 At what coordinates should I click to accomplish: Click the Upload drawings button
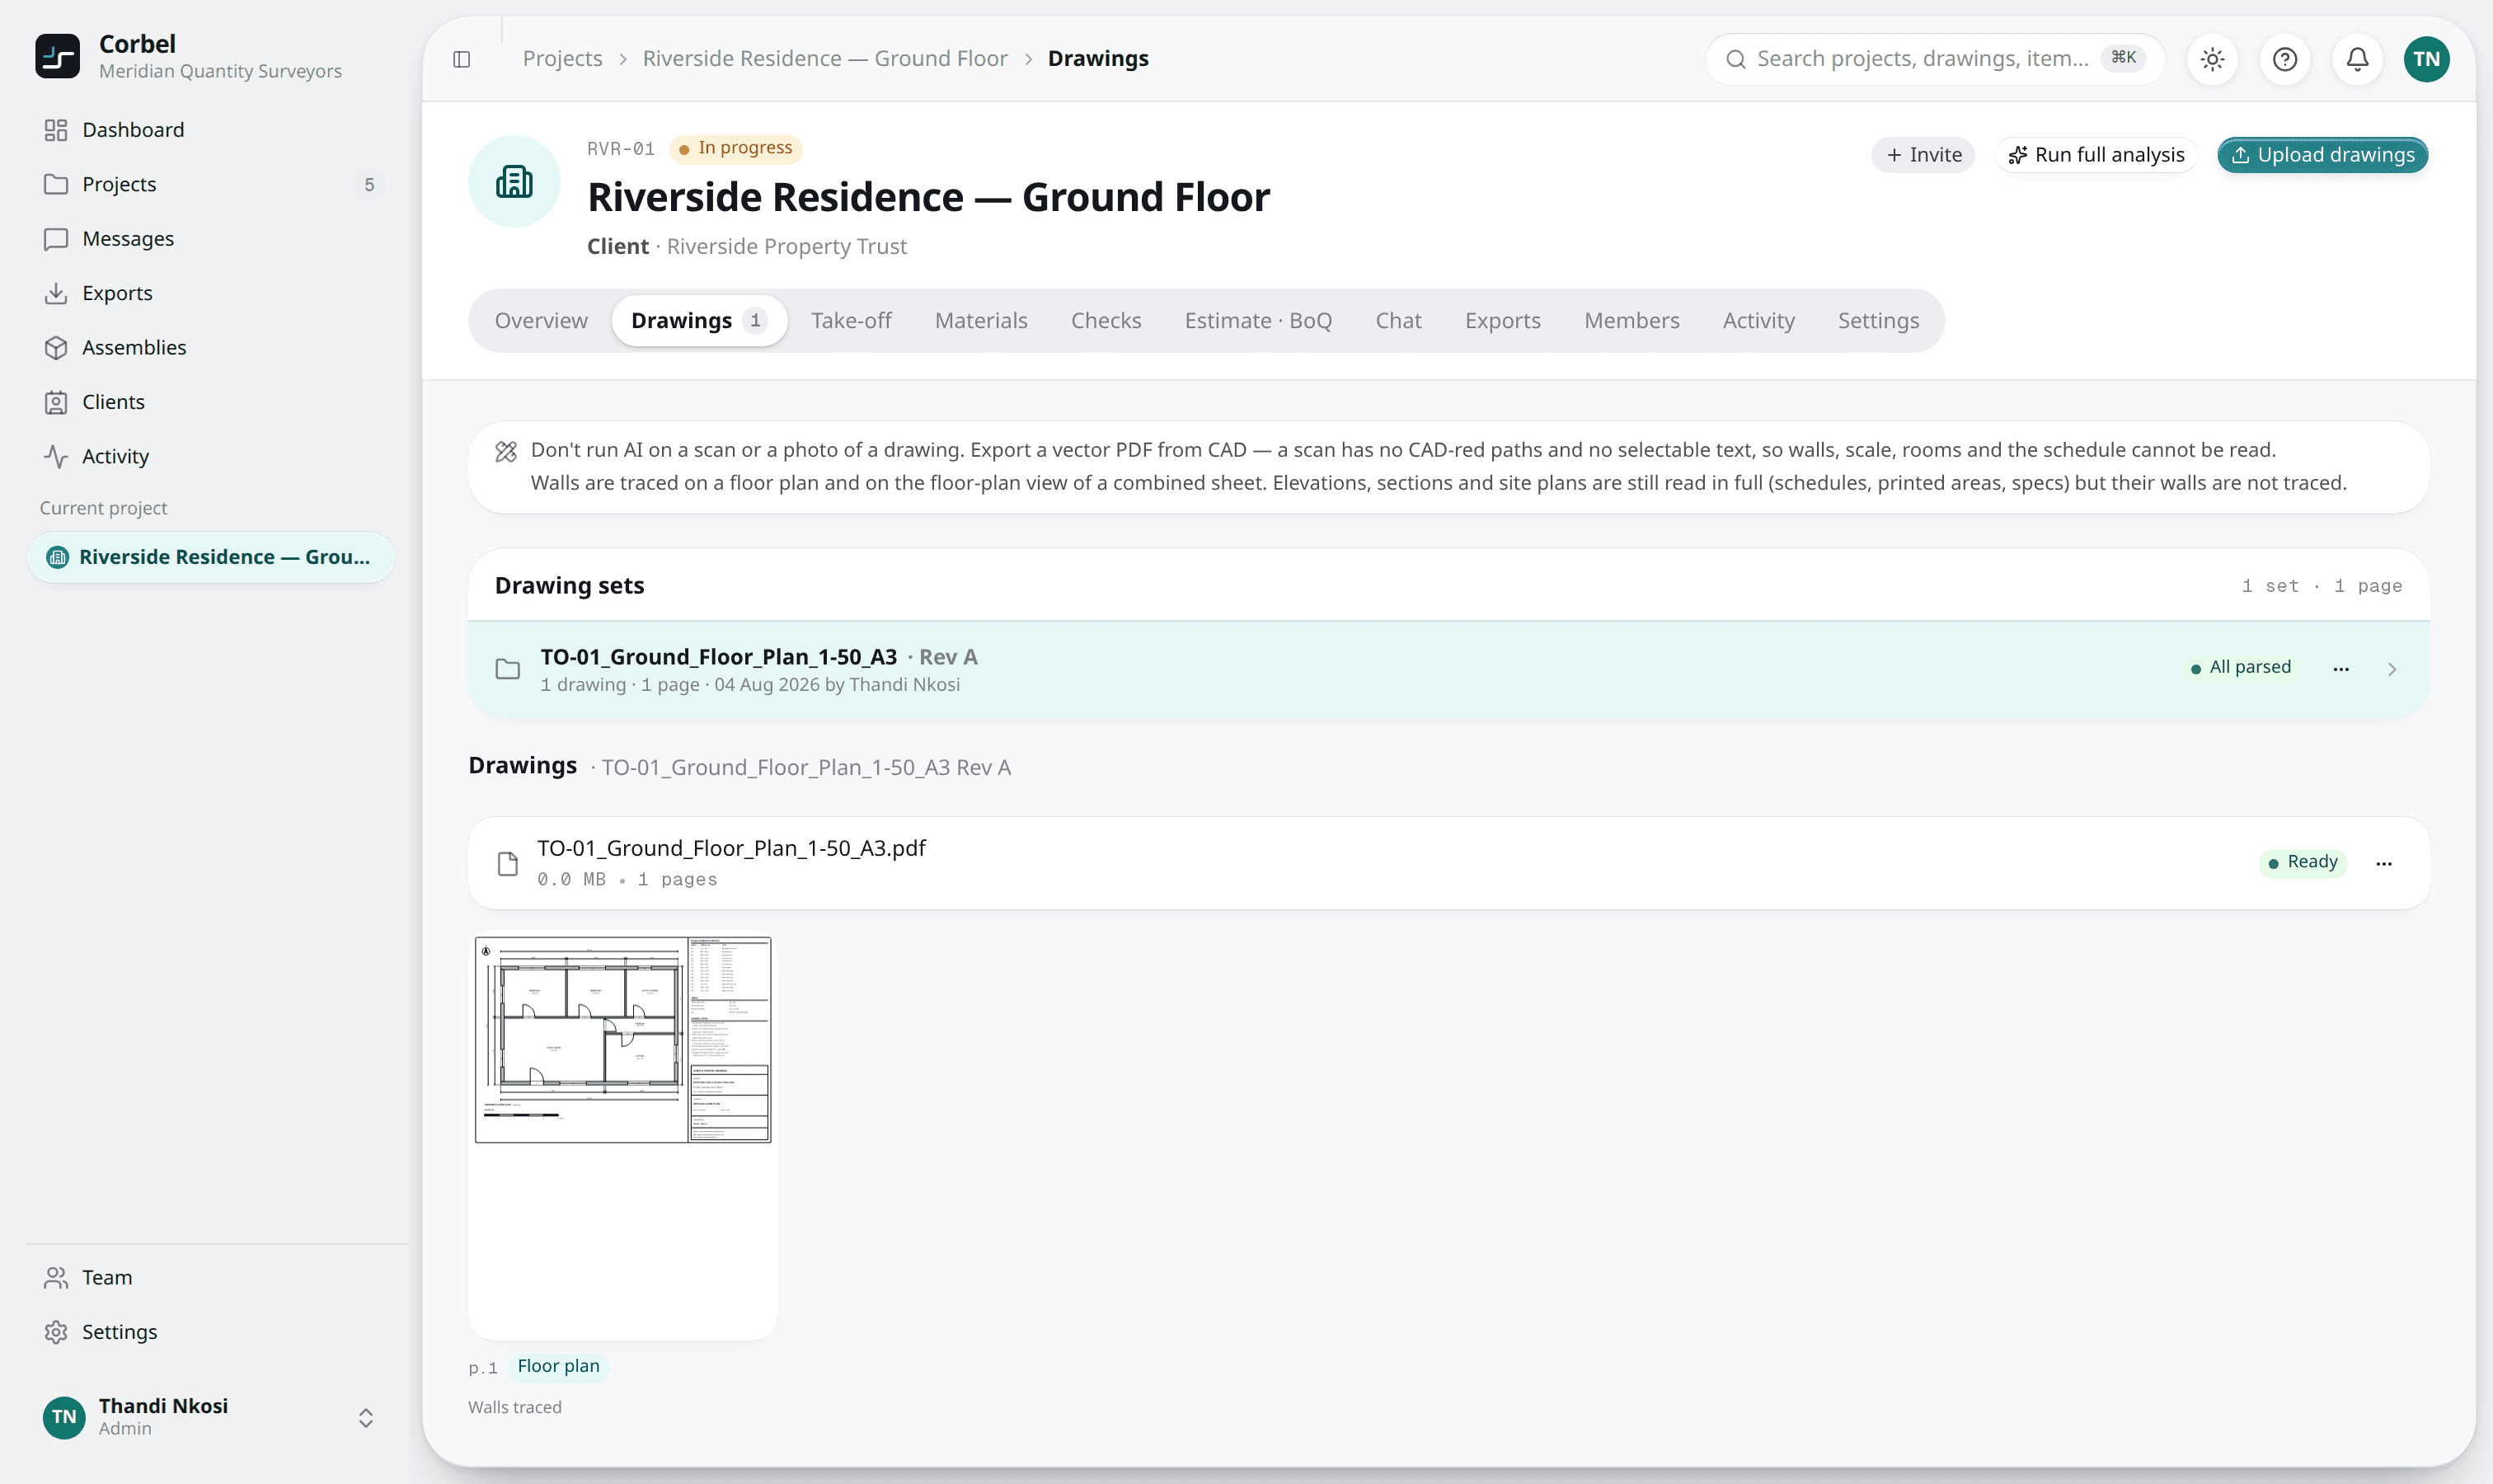(2322, 155)
